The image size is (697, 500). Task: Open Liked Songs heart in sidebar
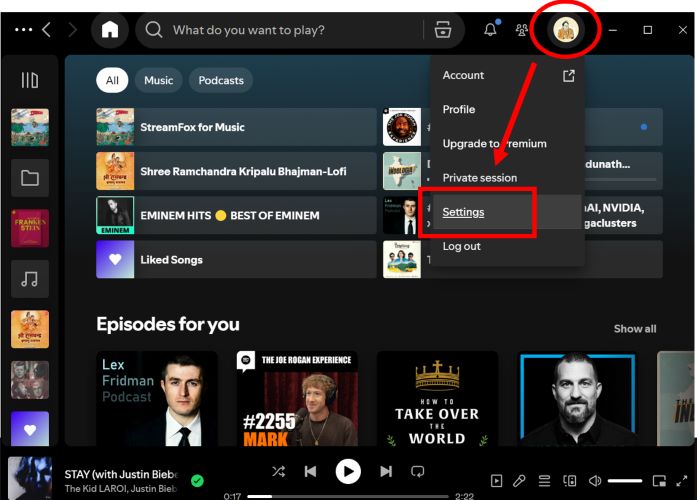[x=30, y=429]
